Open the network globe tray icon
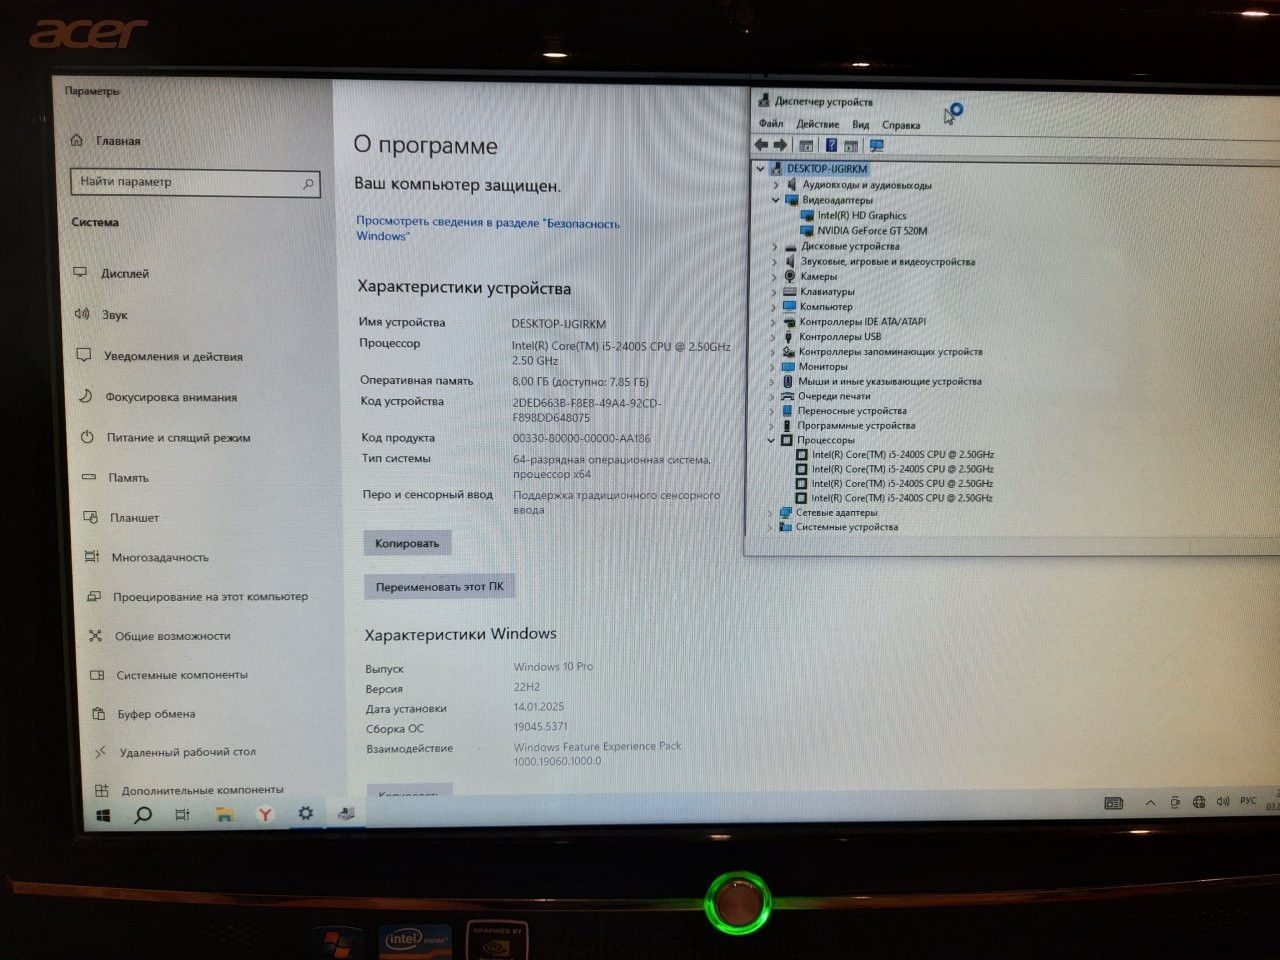The width and height of the screenshot is (1280, 960). [1199, 802]
